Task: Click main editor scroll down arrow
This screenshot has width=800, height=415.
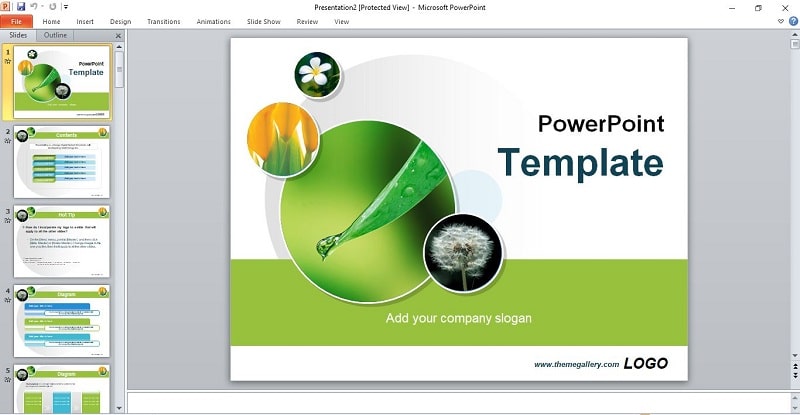Action: tap(795, 356)
